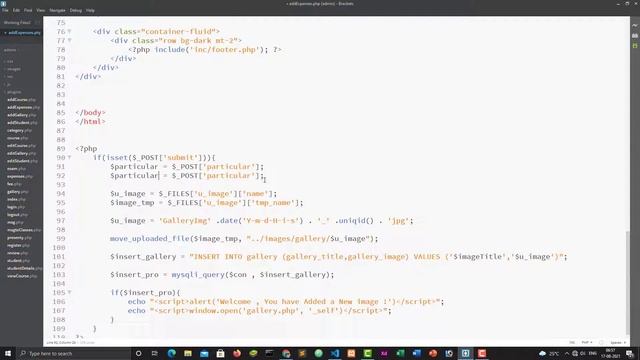Open exam.php from file tree
Screen dimensions: 640x360
(x=16, y=169)
